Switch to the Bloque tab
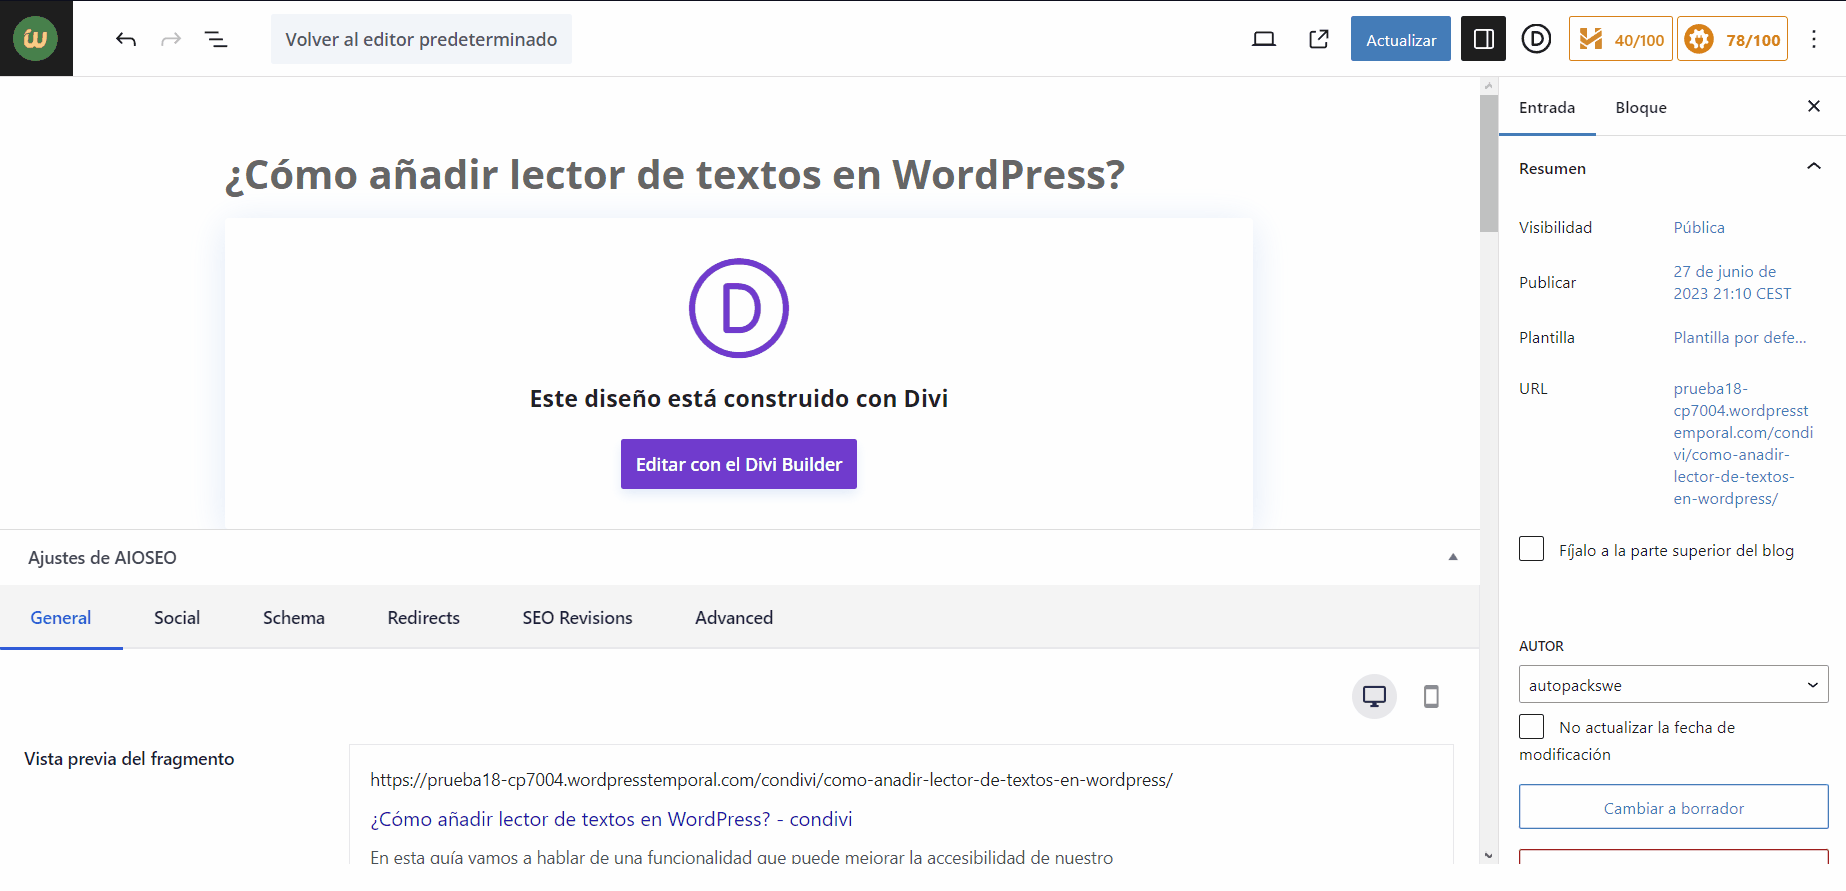This screenshot has width=1846, height=891. pyautogui.click(x=1640, y=108)
